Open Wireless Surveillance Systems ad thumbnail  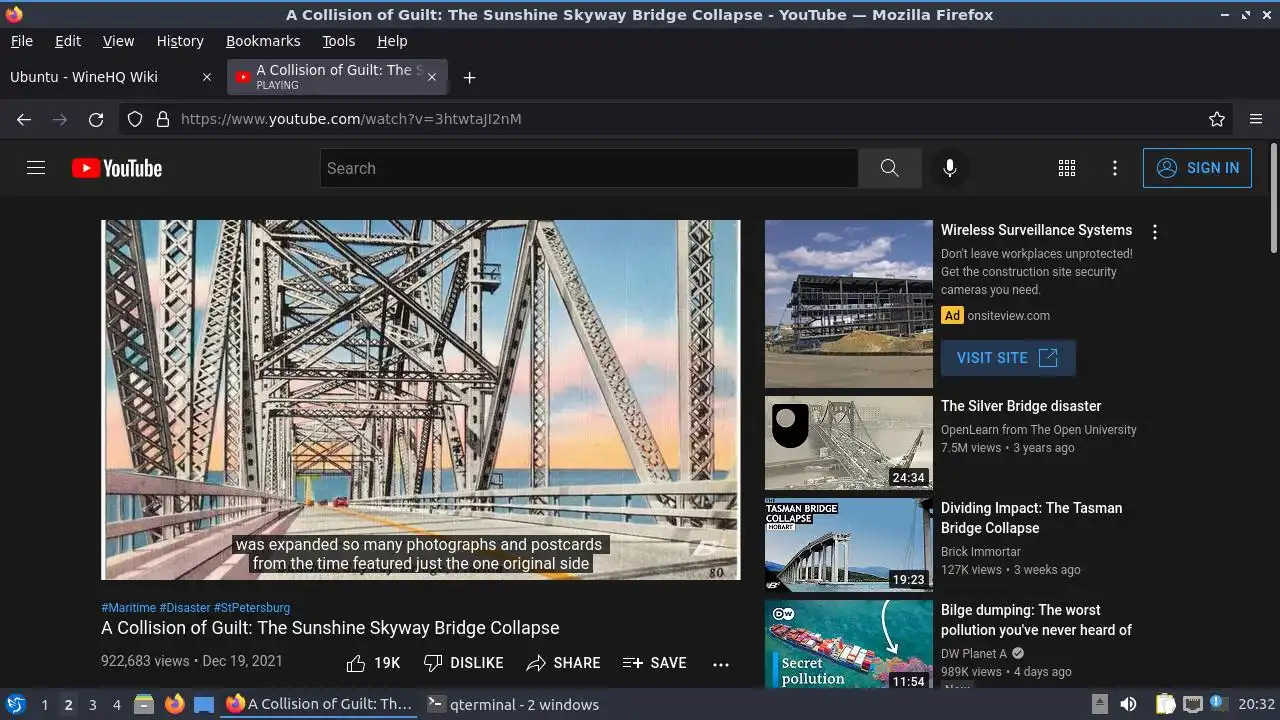848,304
